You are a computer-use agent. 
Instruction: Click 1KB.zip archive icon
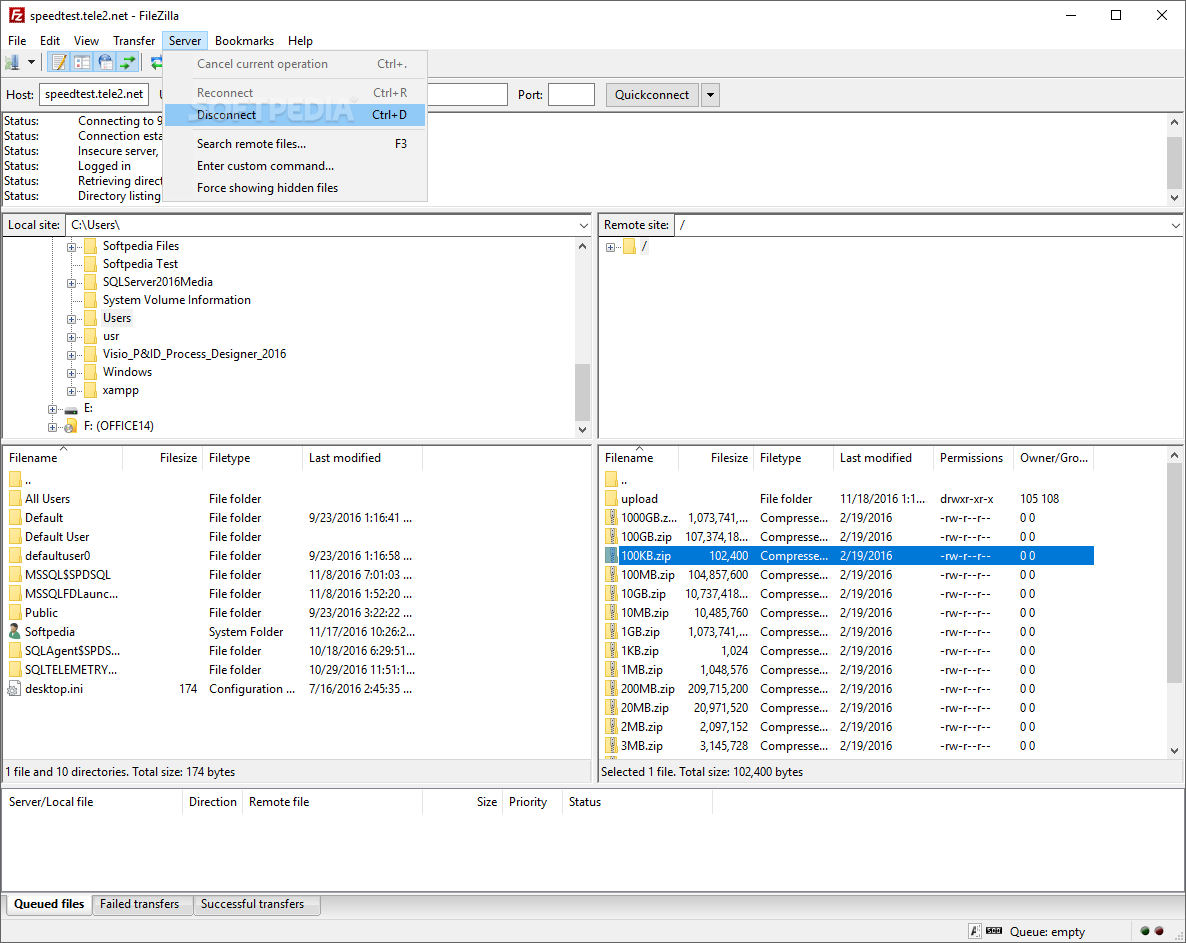(611, 650)
